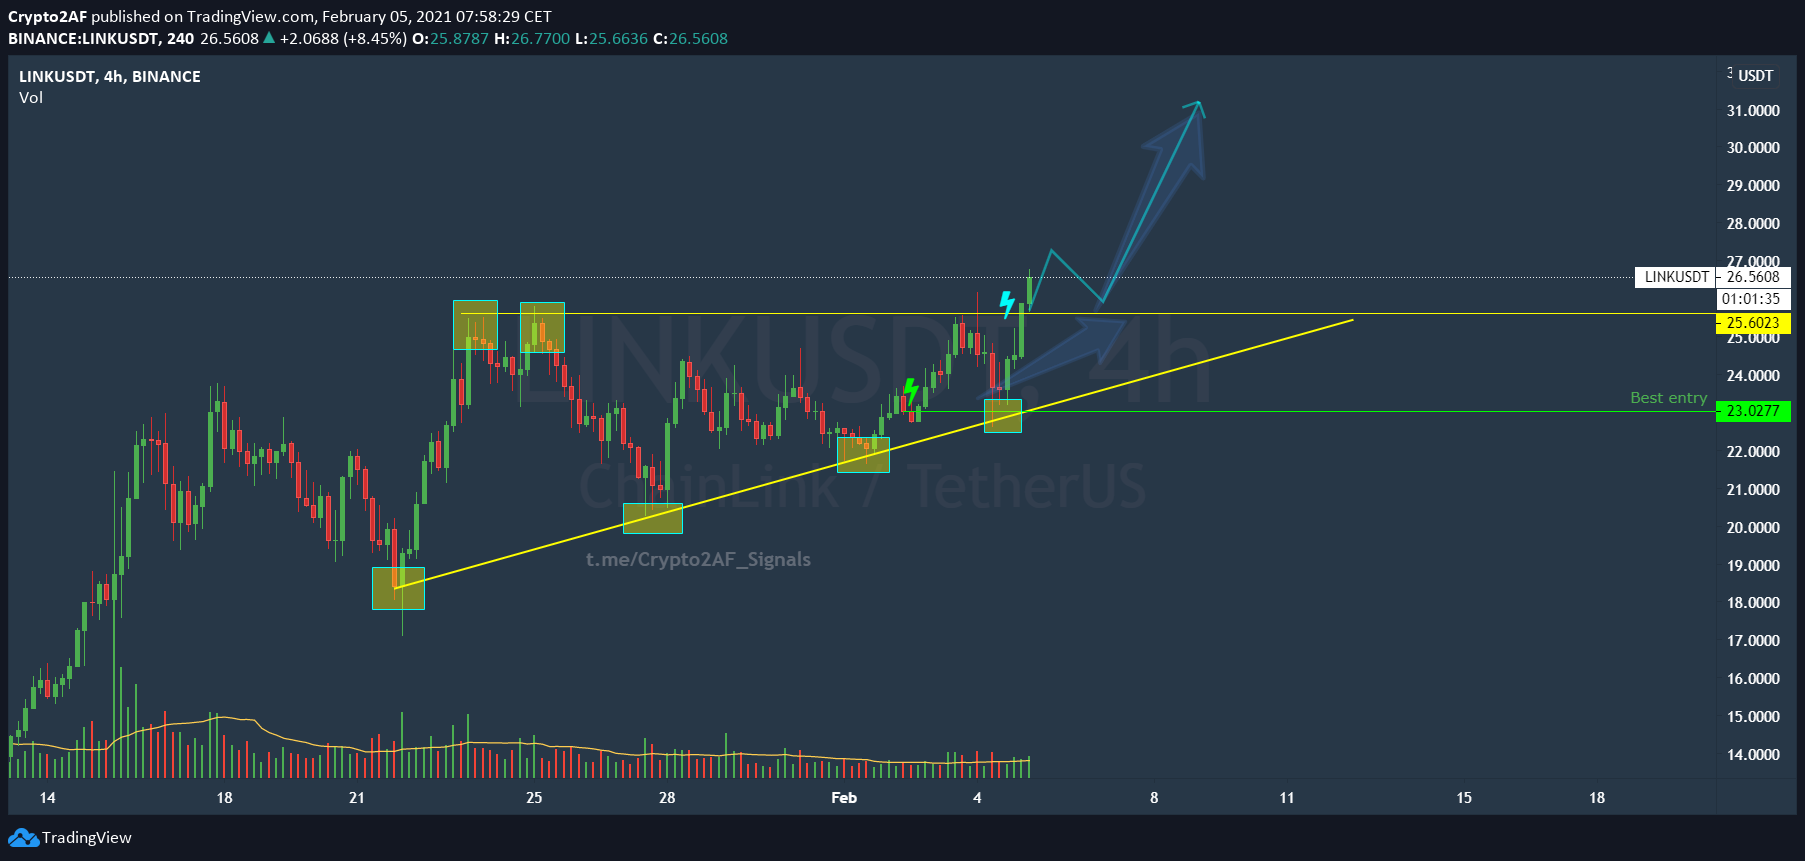Click the +2.0688 (+8.45%) change text

click(x=343, y=39)
